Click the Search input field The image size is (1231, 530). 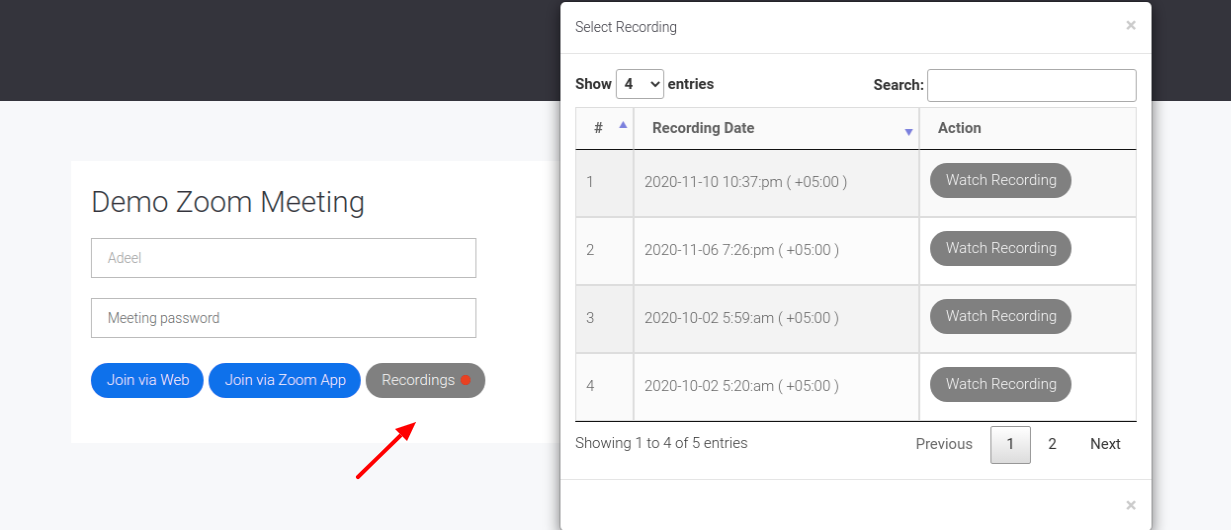tap(1032, 85)
